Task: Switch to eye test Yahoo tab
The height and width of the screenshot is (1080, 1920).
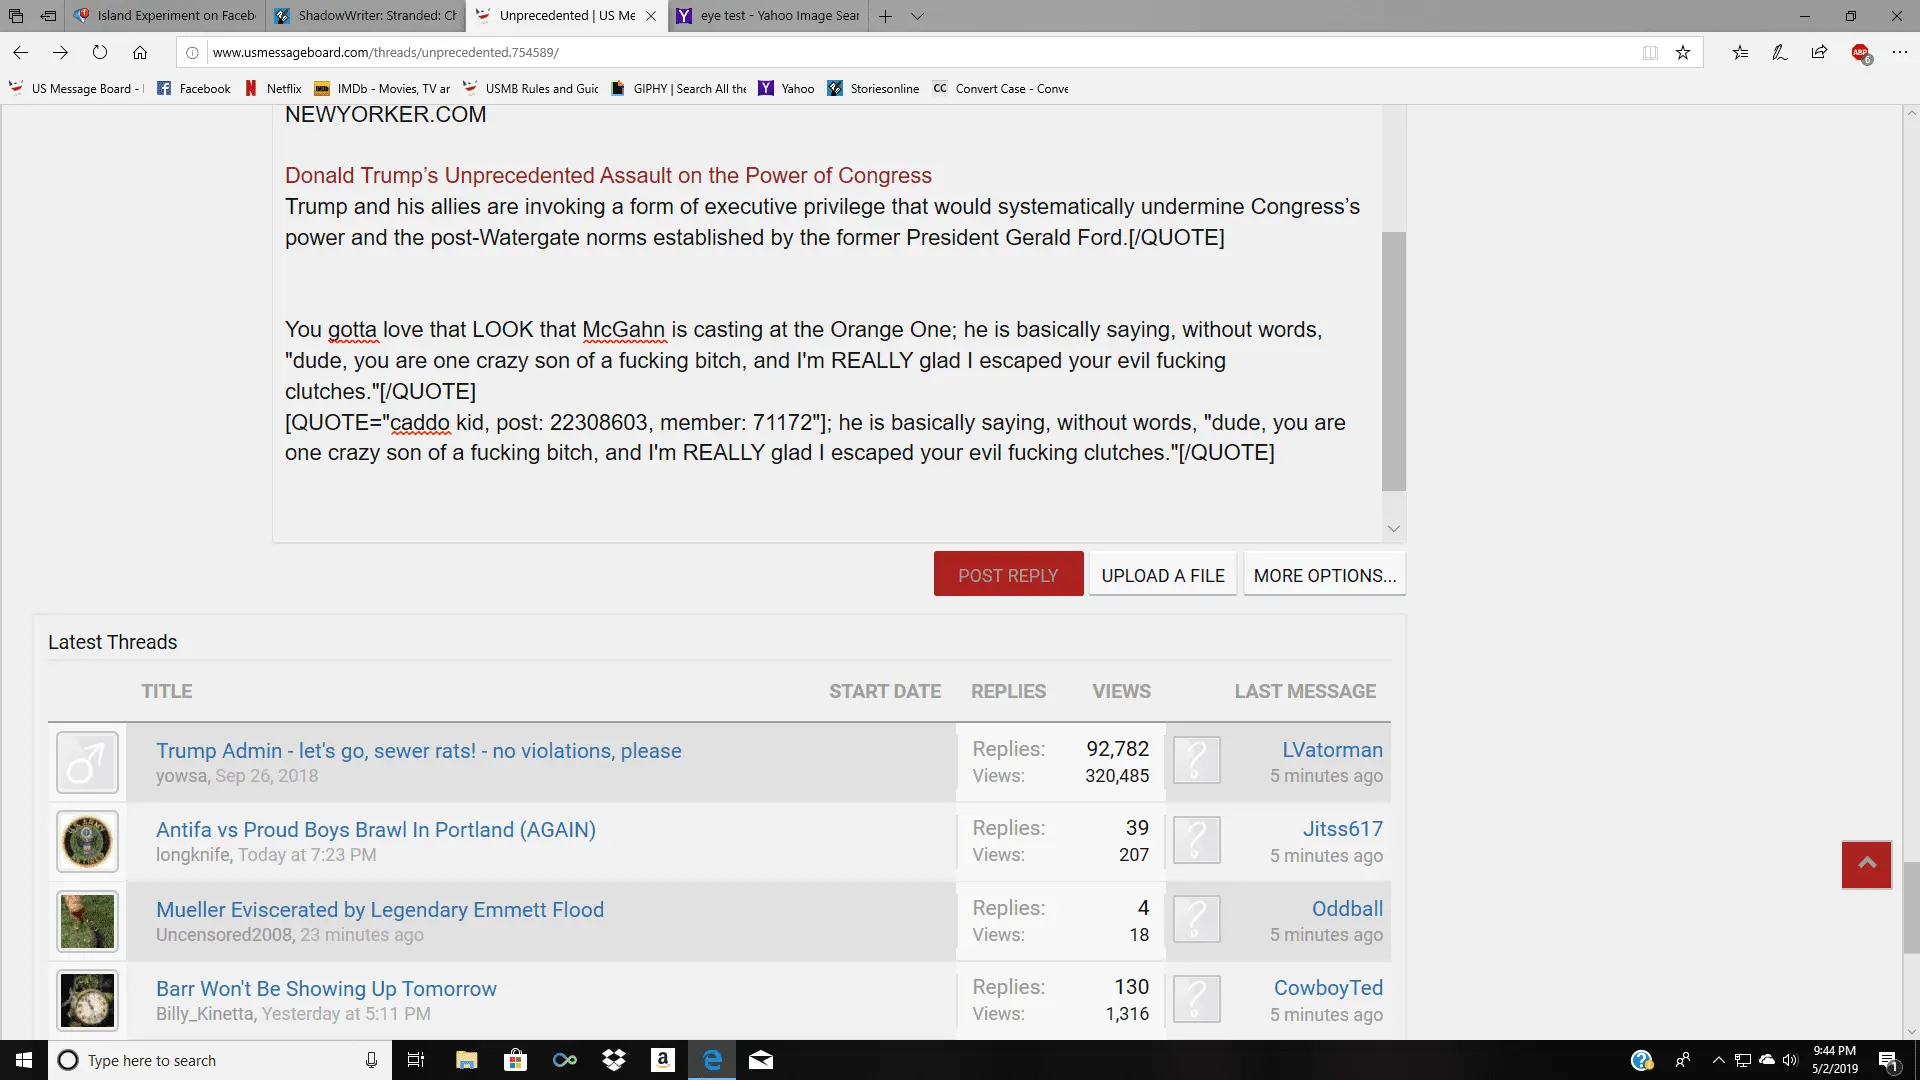Action: pyautogui.click(x=770, y=16)
